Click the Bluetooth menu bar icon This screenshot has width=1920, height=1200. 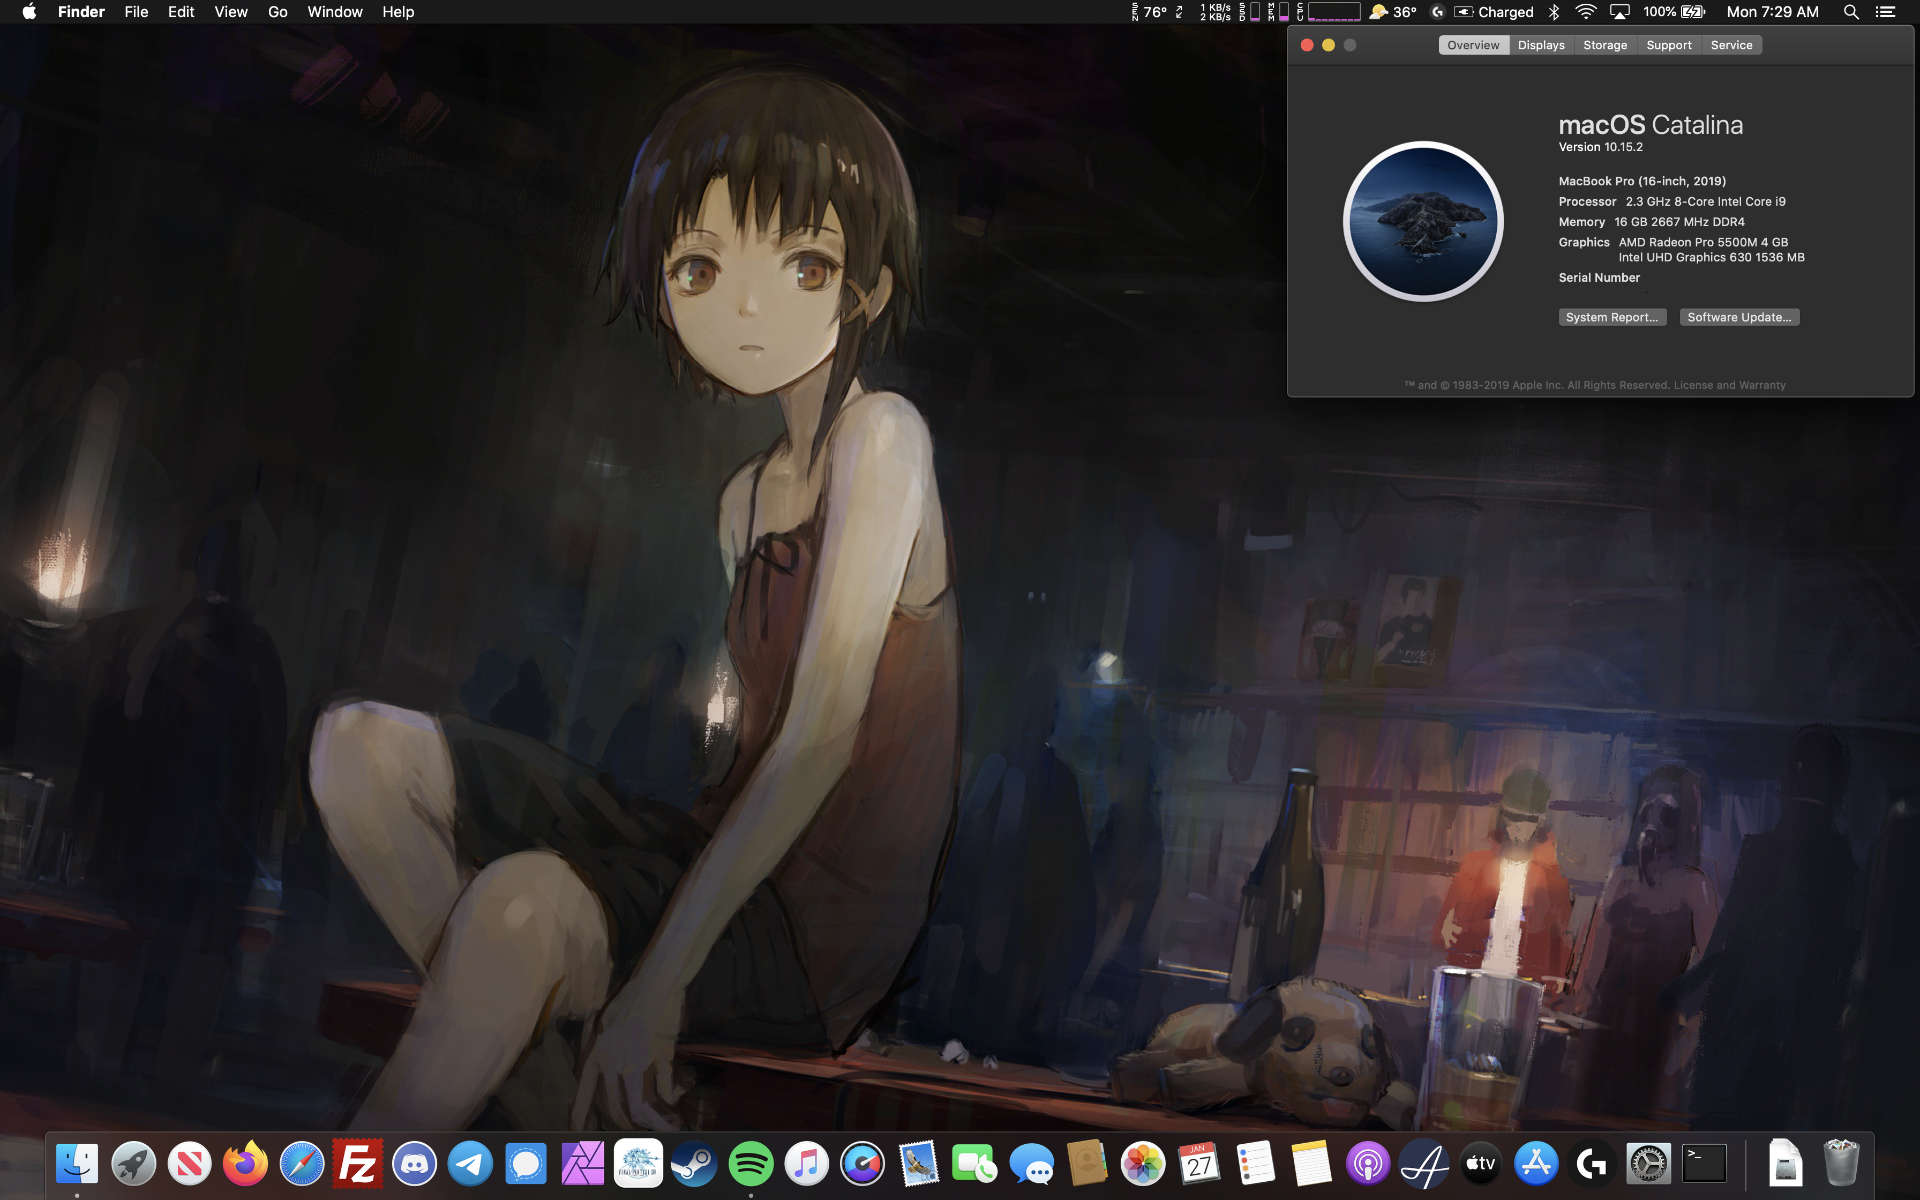(1554, 12)
